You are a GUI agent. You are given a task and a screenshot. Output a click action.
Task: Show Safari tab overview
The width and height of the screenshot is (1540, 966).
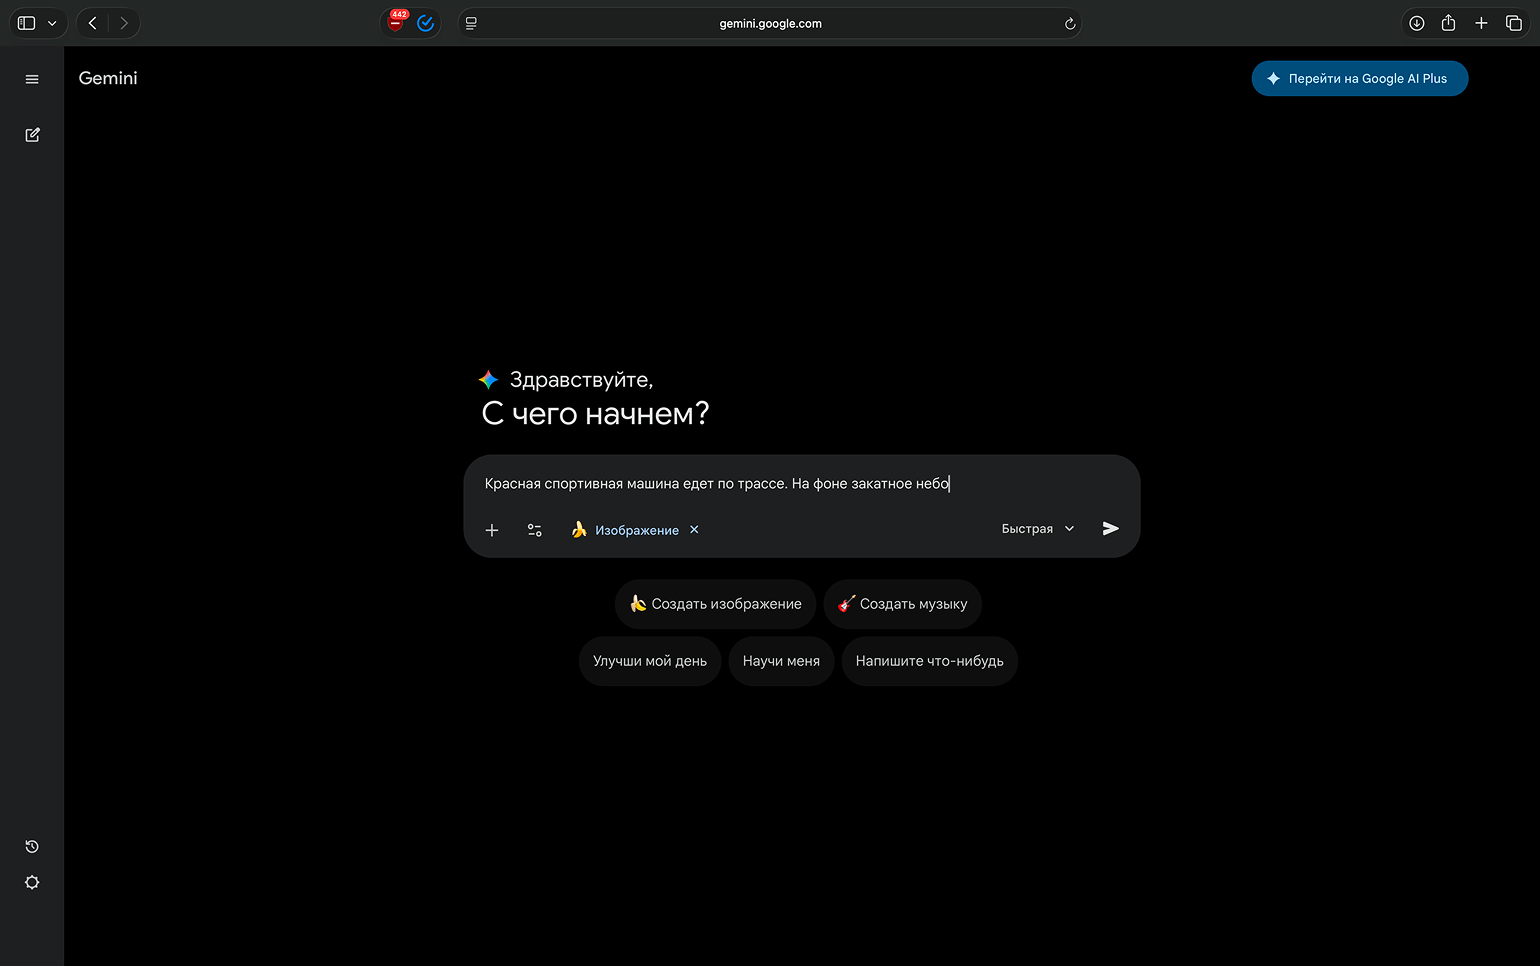tap(1514, 23)
